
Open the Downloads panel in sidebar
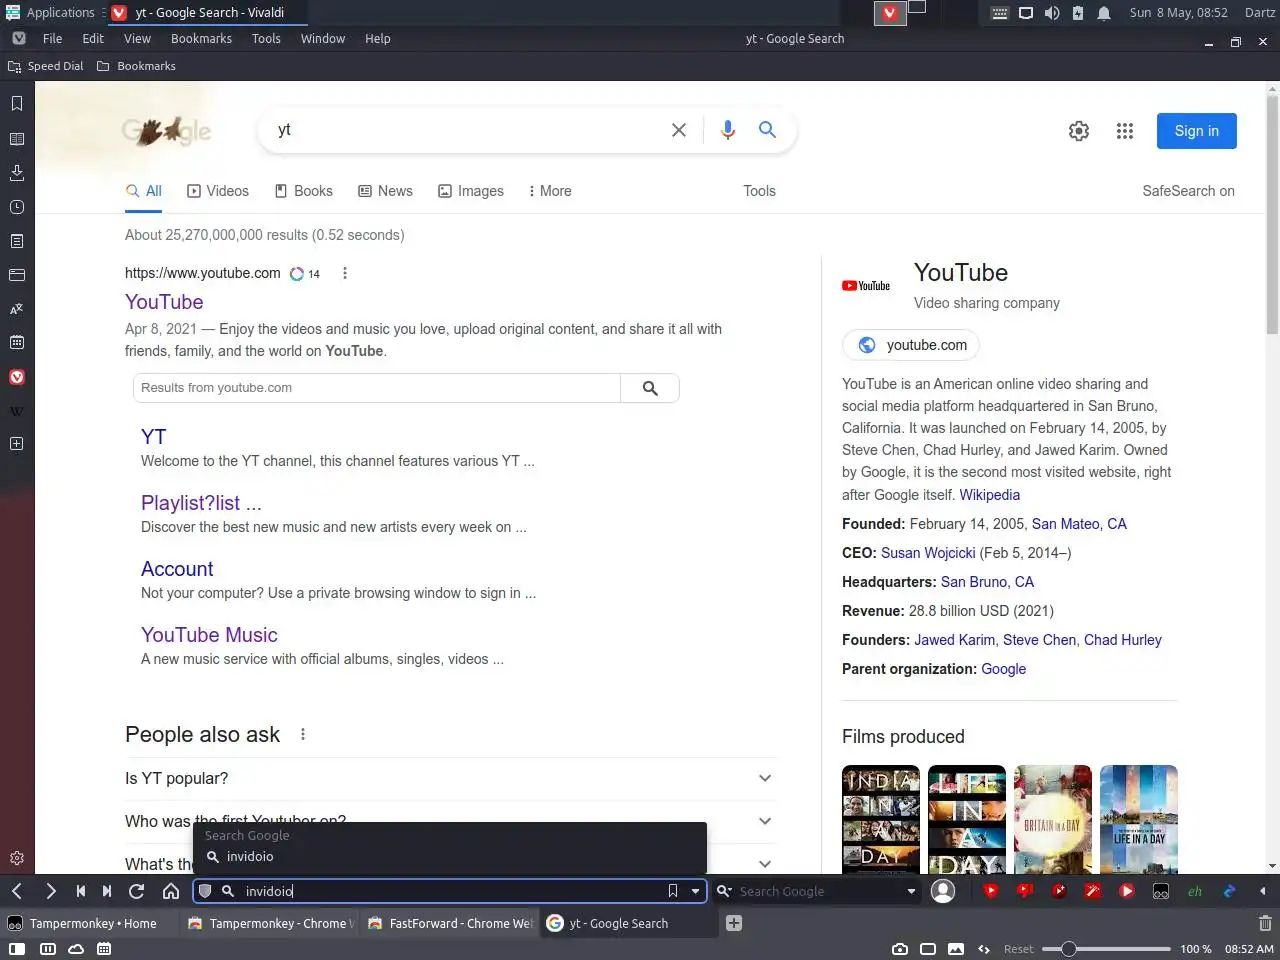pos(17,173)
